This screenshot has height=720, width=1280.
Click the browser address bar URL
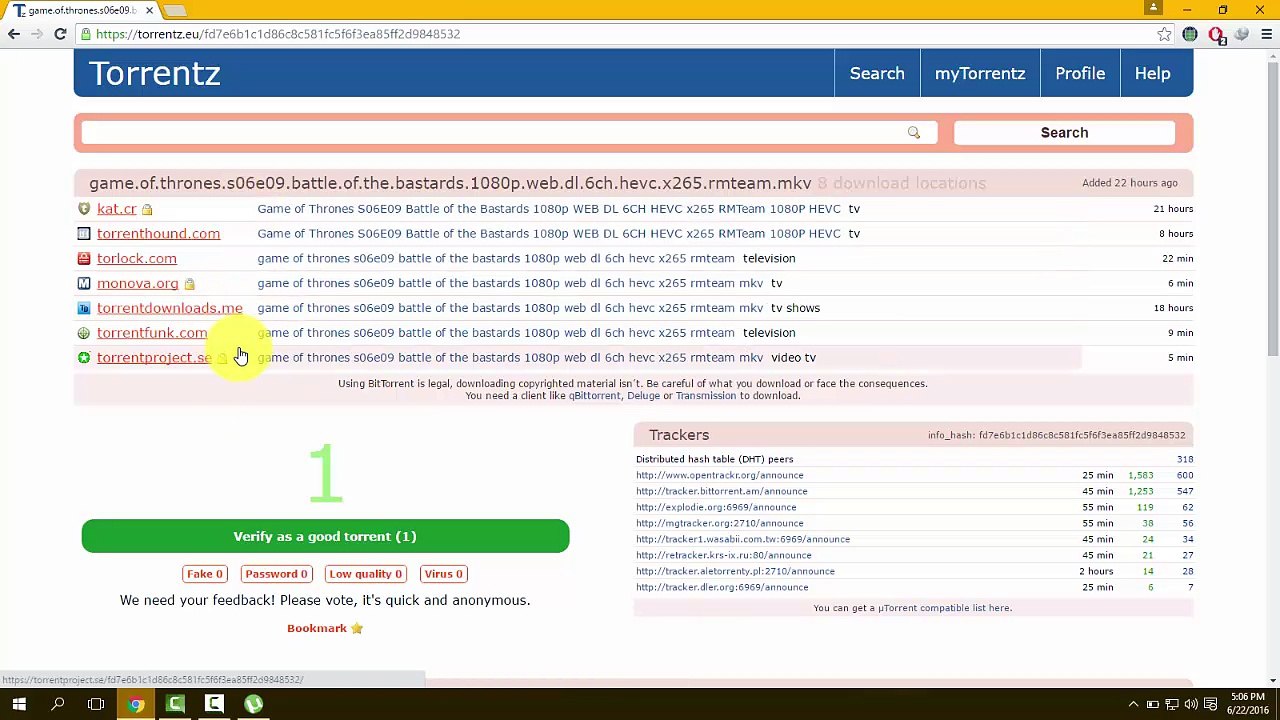point(278,34)
